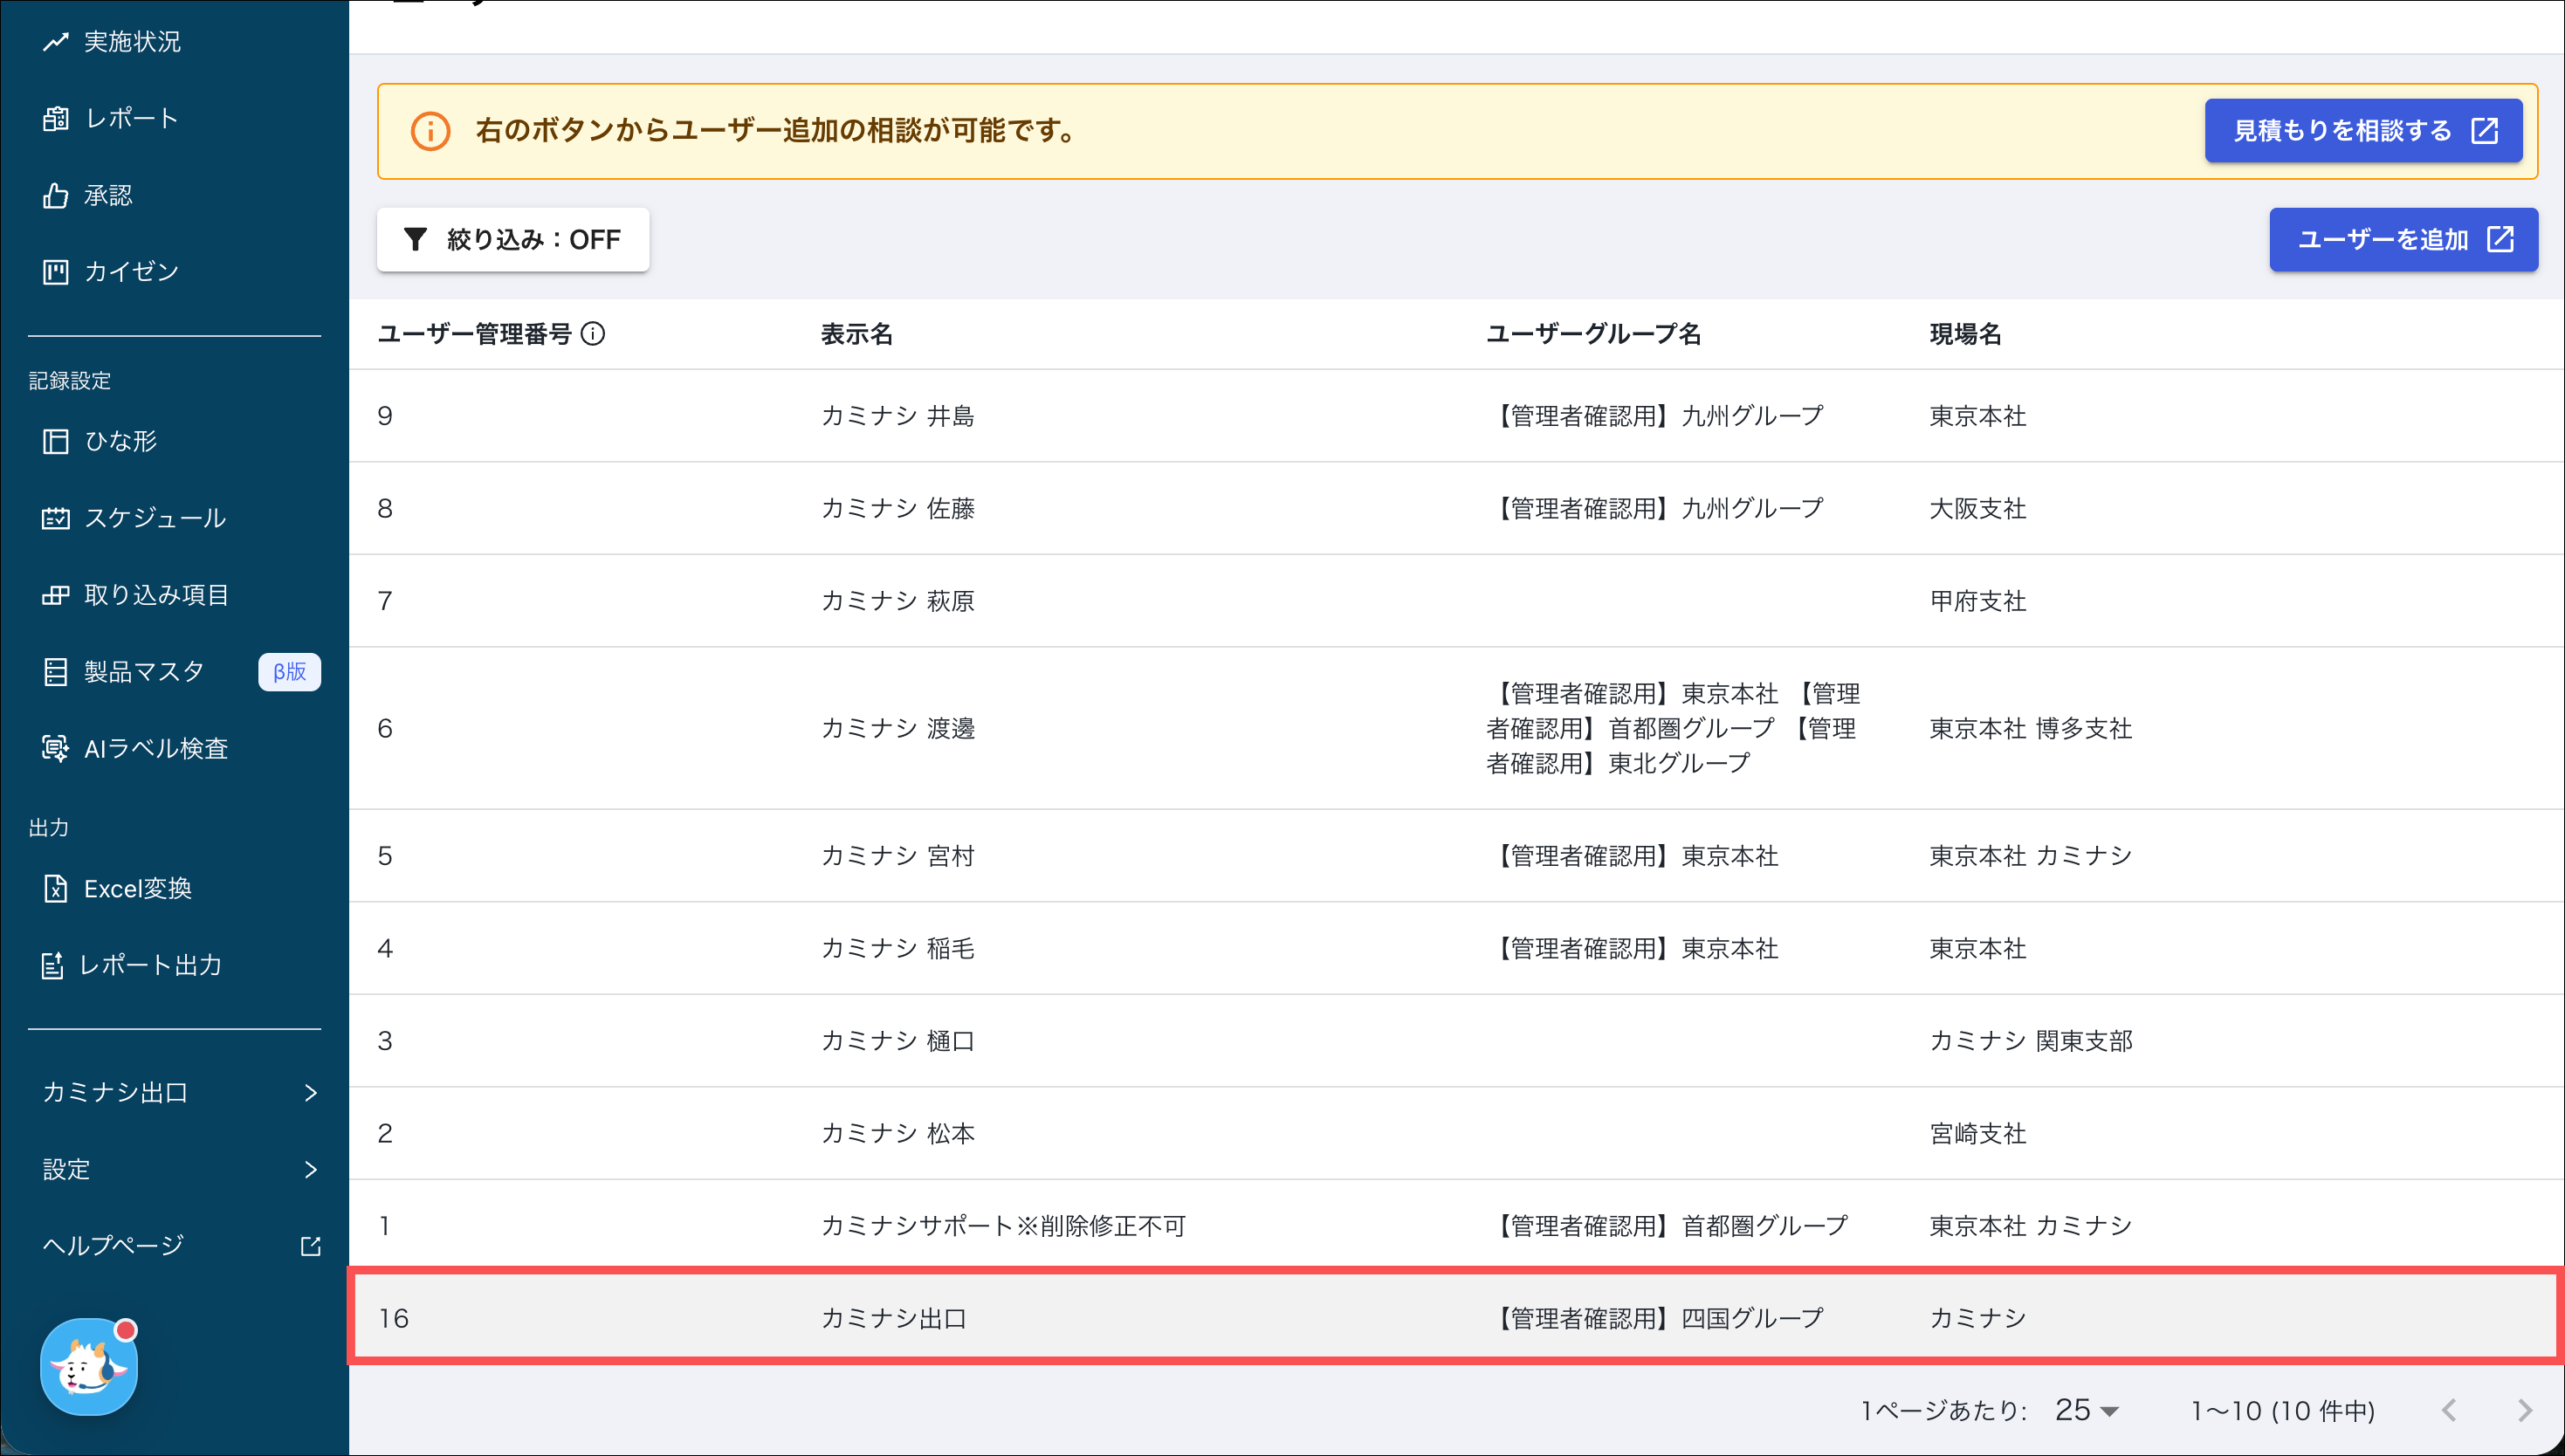Open 製品マスタ β版 menu item
Image resolution: width=2565 pixels, height=1456 pixels.
click(x=145, y=671)
